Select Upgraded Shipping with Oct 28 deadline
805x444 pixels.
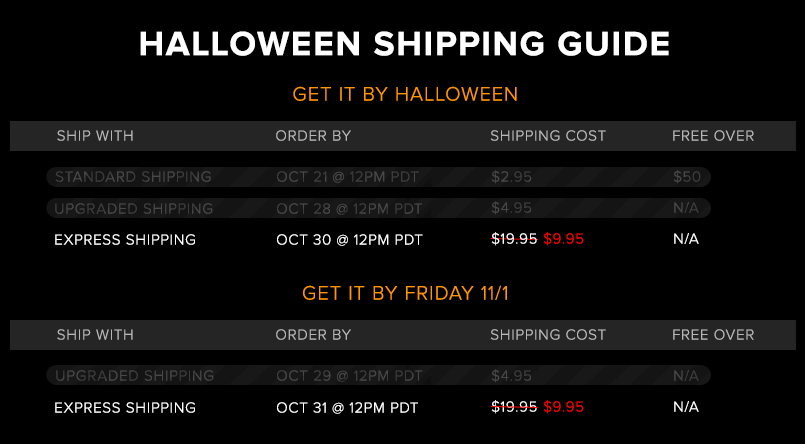134,208
